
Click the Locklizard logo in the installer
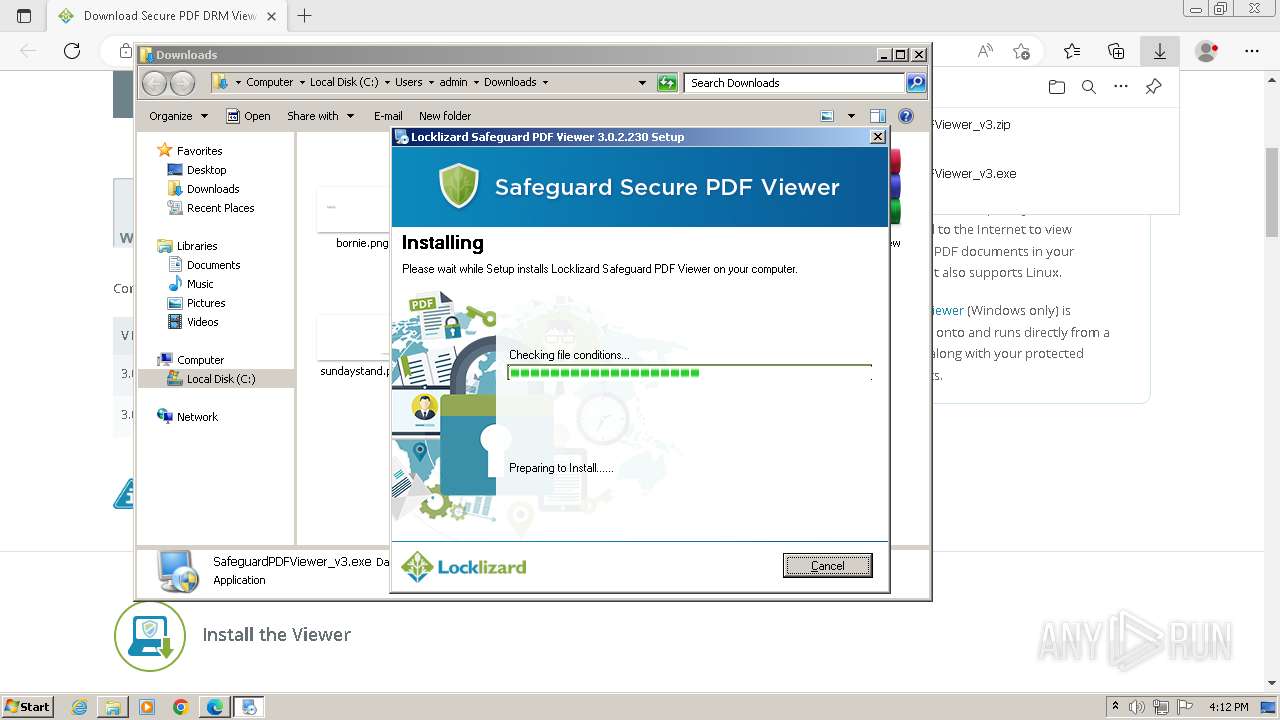(464, 567)
